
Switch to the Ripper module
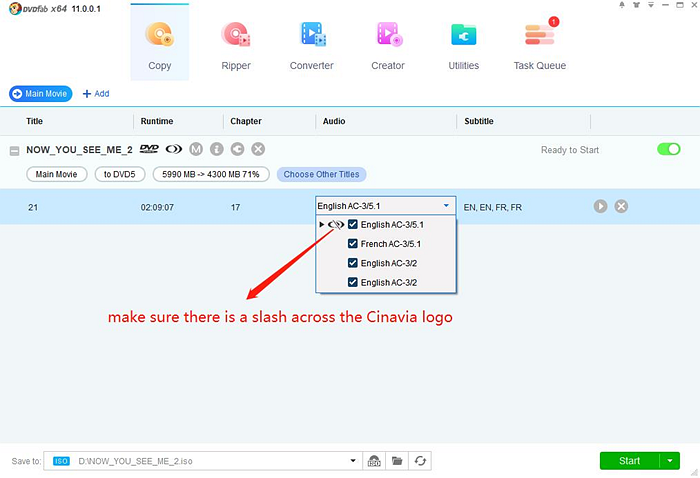[x=236, y=46]
